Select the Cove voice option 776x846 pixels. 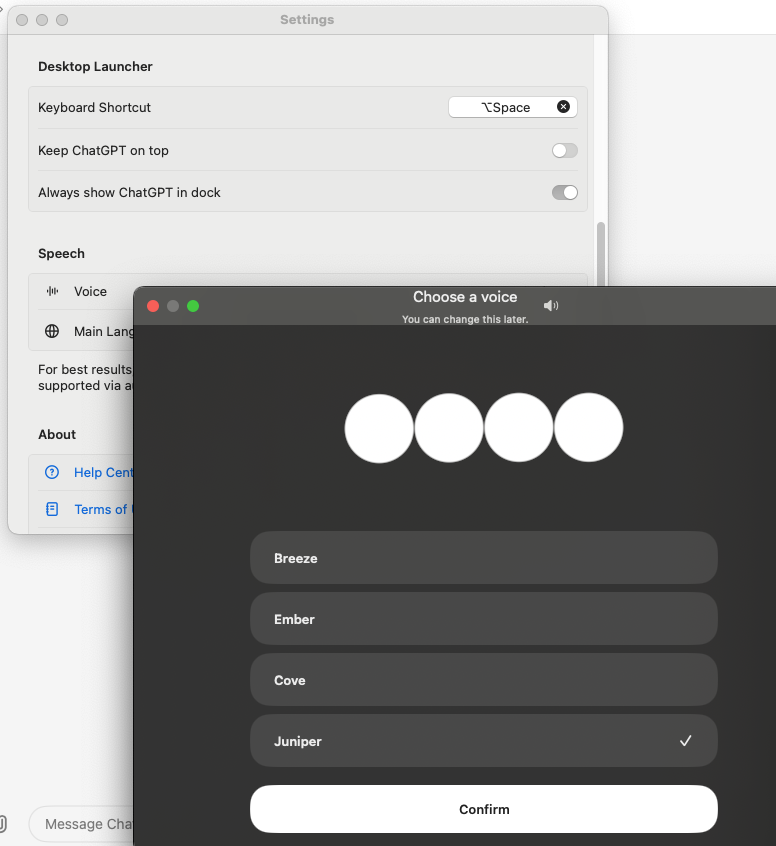484,680
